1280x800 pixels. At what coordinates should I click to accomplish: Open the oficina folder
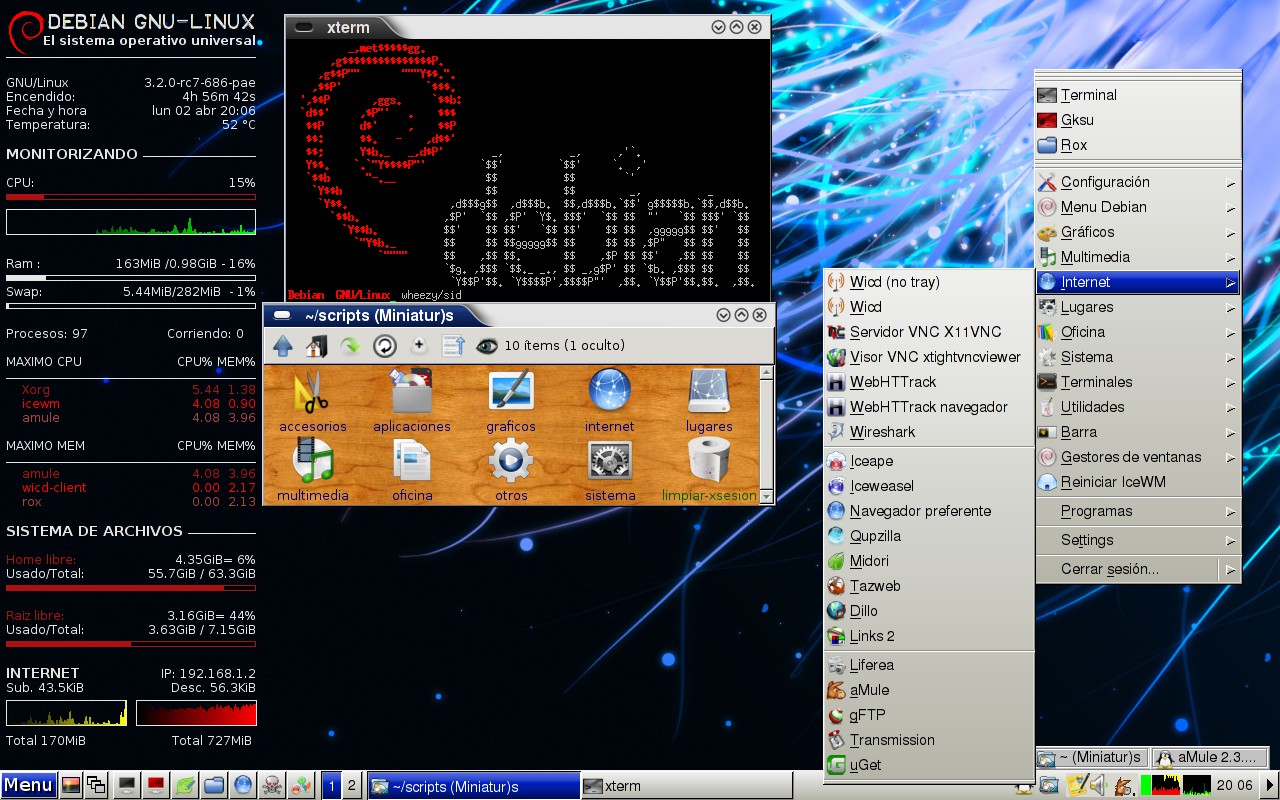pos(412,470)
